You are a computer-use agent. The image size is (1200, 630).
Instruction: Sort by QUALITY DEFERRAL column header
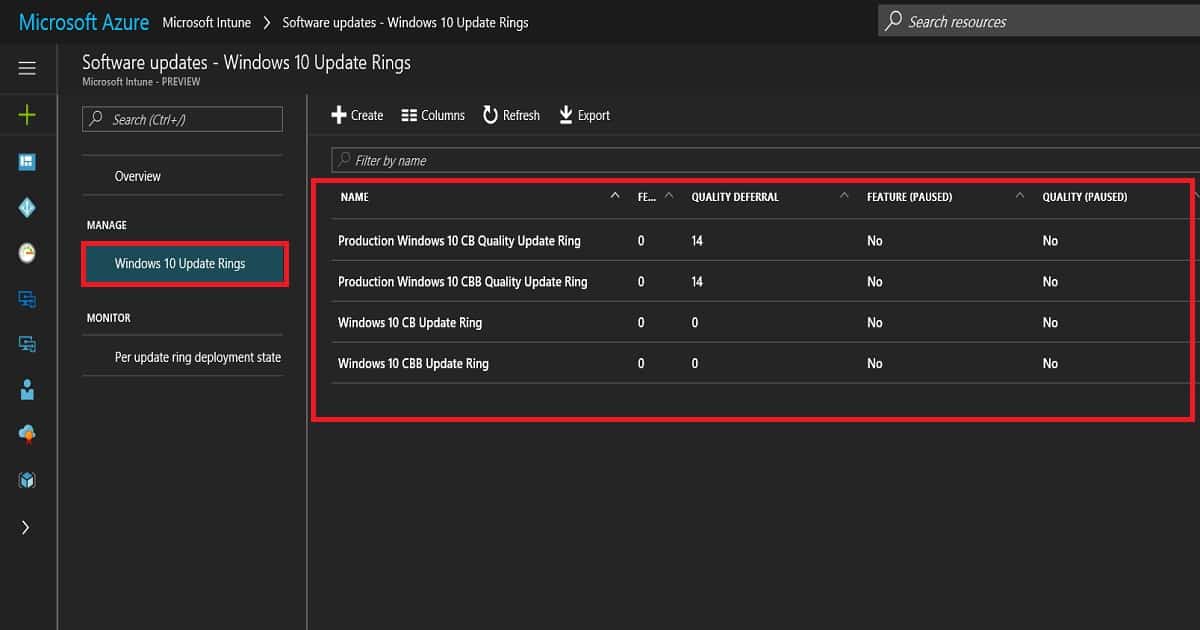click(x=735, y=197)
